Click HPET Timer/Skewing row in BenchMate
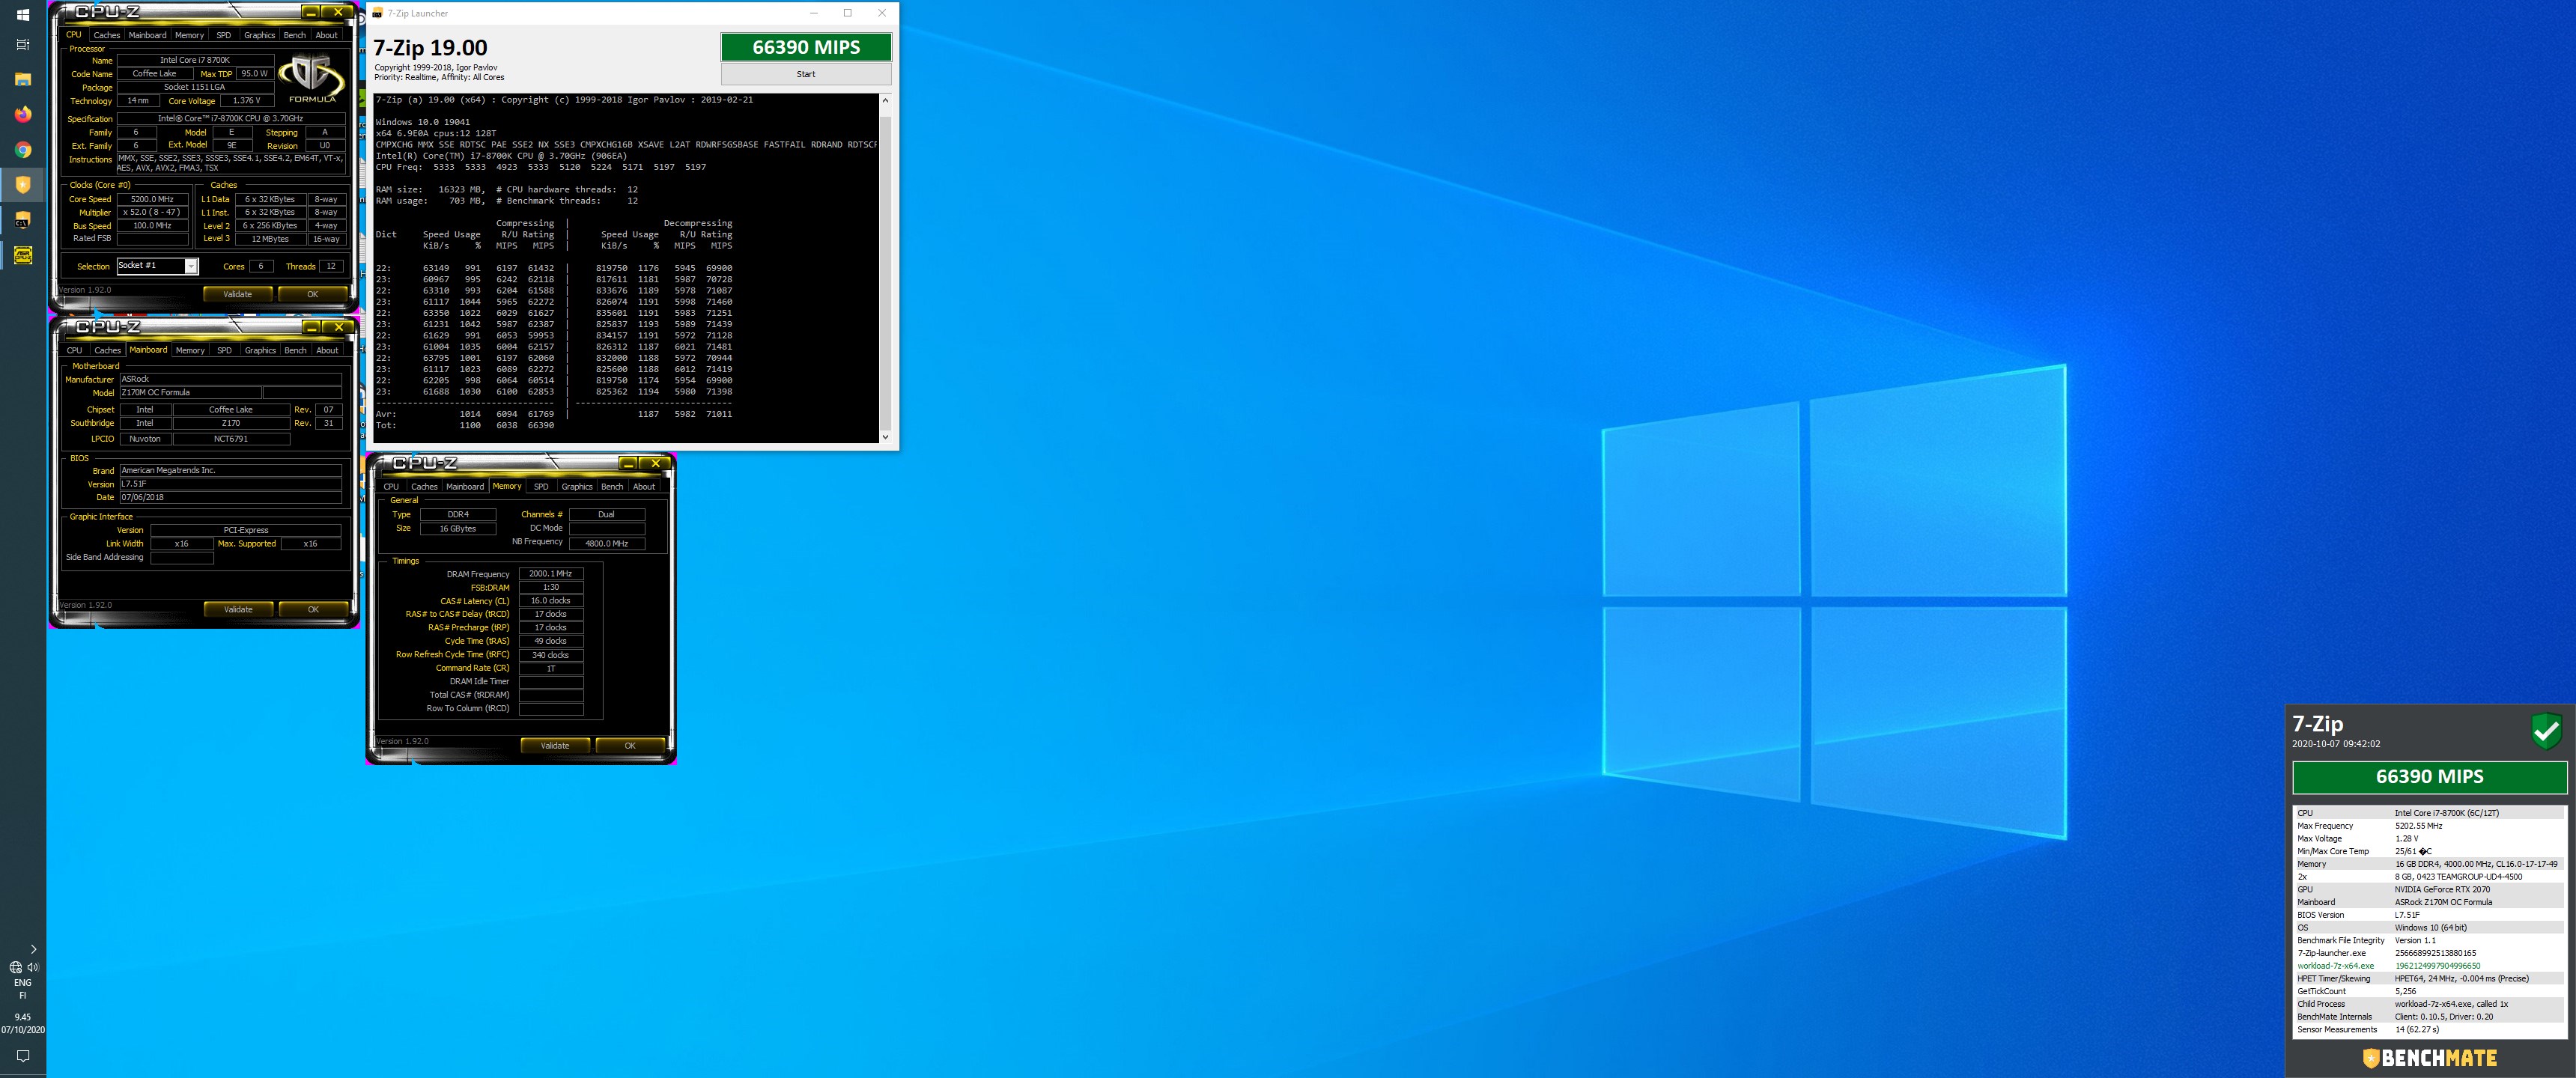The image size is (2576, 1078). [x=2429, y=979]
